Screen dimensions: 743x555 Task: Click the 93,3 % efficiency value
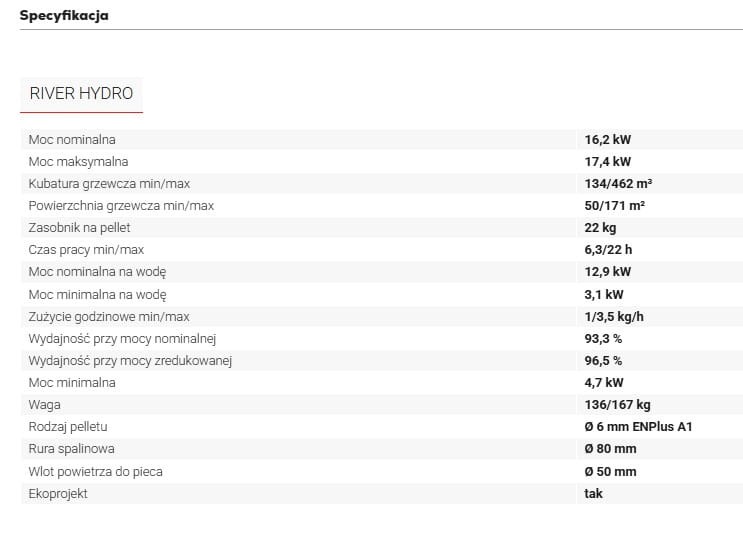[603, 339]
